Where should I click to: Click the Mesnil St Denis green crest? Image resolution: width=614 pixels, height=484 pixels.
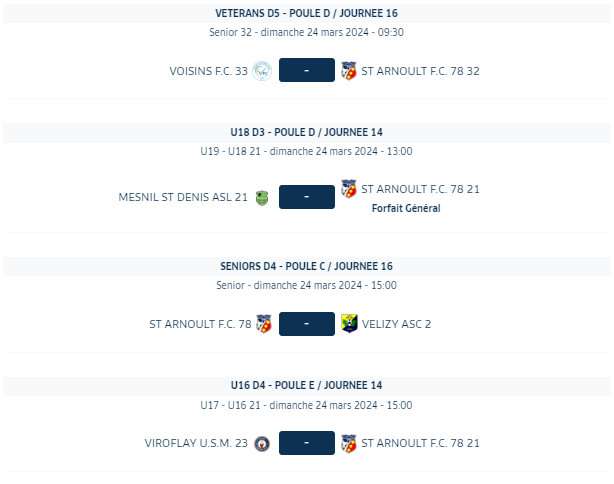[262, 197]
